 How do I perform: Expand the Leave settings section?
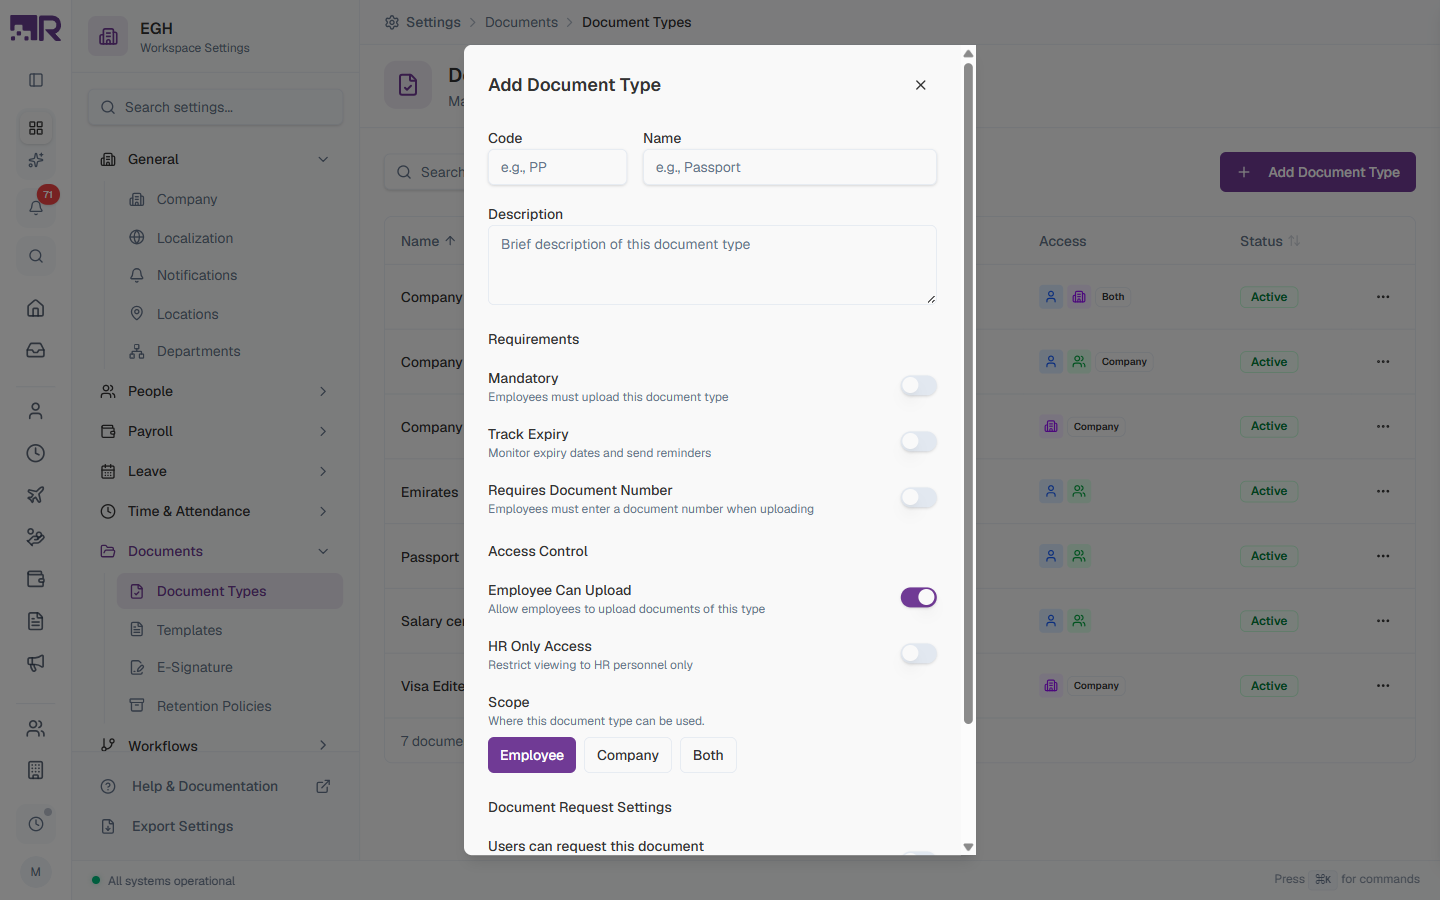pos(215,471)
